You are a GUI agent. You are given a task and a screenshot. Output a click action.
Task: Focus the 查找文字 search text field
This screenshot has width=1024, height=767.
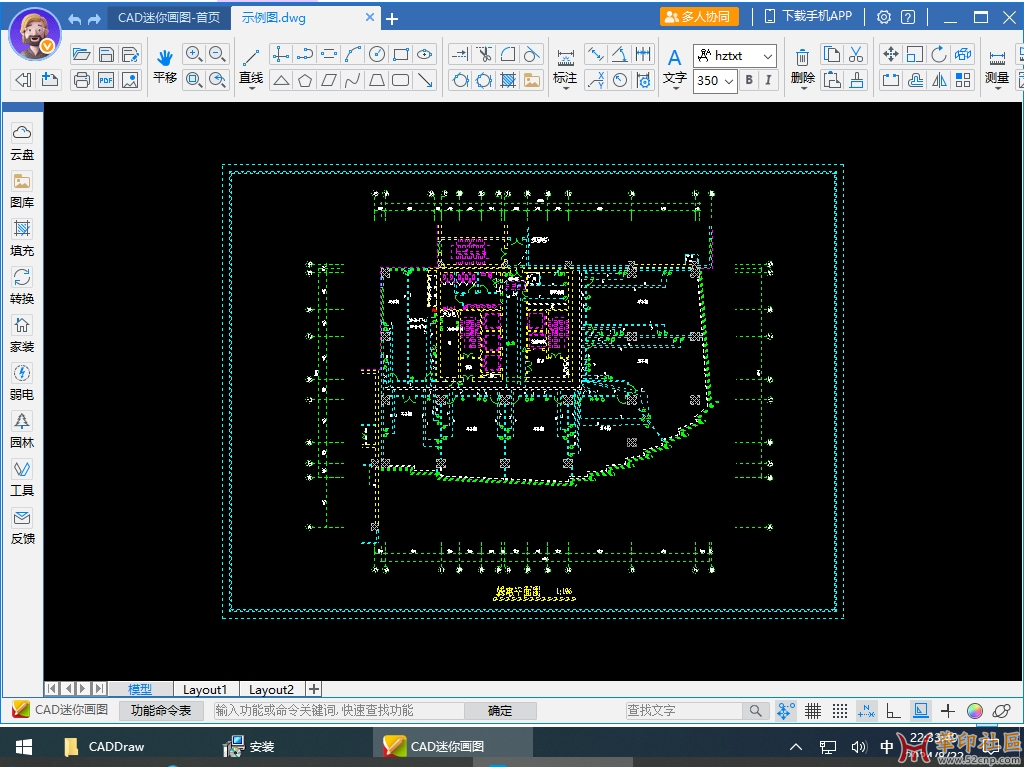[x=684, y=710]
